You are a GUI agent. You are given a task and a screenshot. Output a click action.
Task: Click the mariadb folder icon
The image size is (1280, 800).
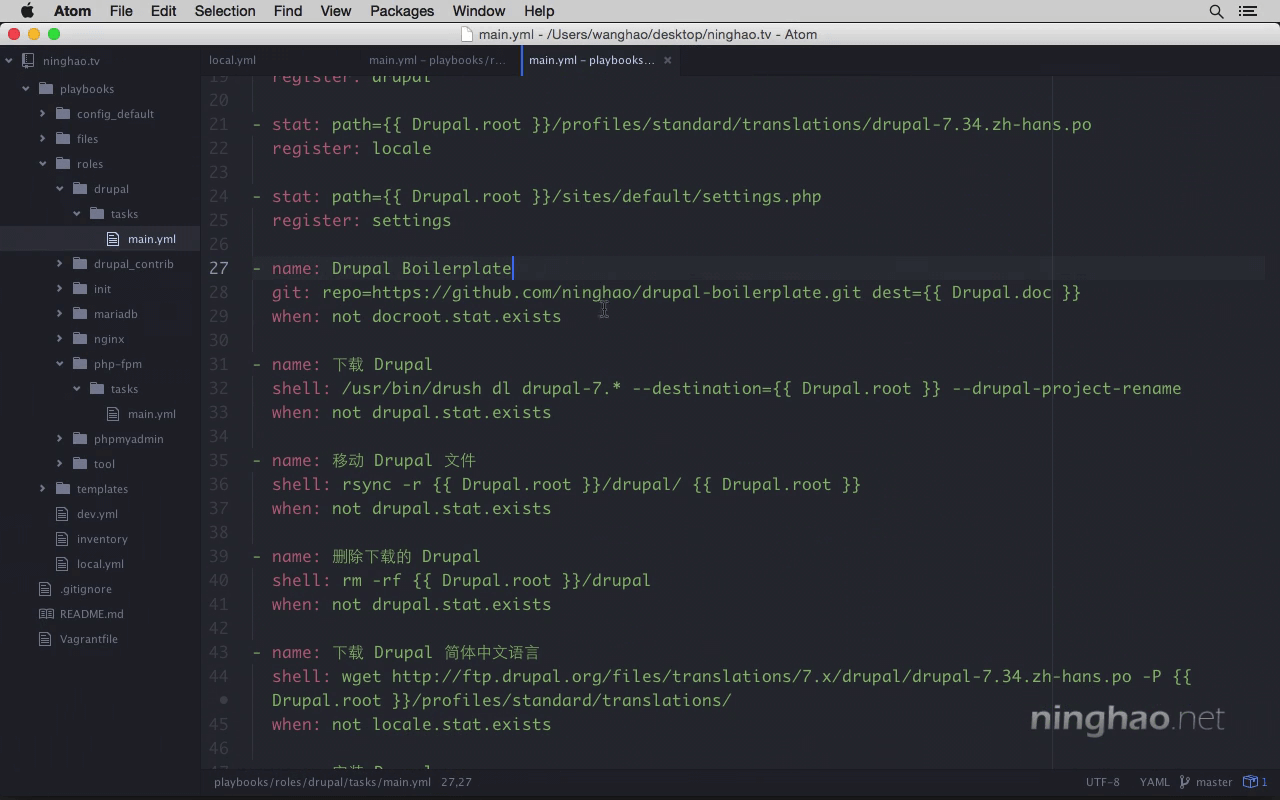79,314
